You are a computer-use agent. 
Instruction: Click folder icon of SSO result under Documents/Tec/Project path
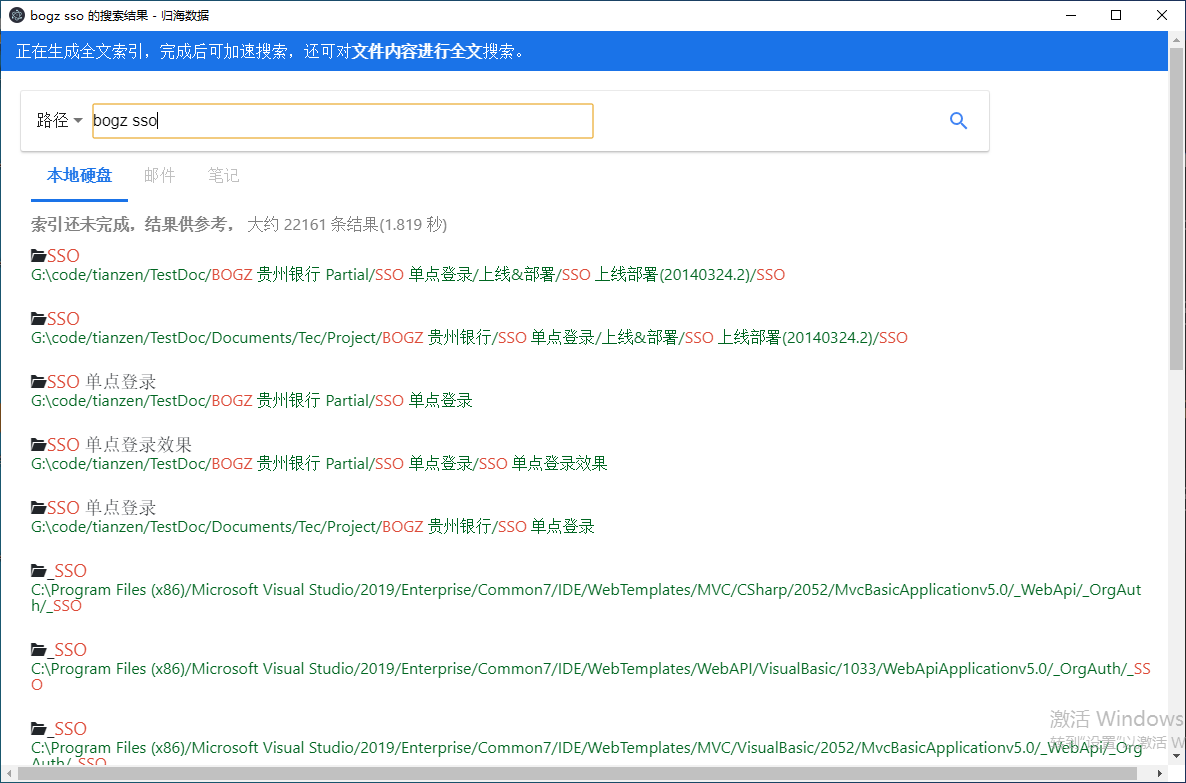point(39,319)
